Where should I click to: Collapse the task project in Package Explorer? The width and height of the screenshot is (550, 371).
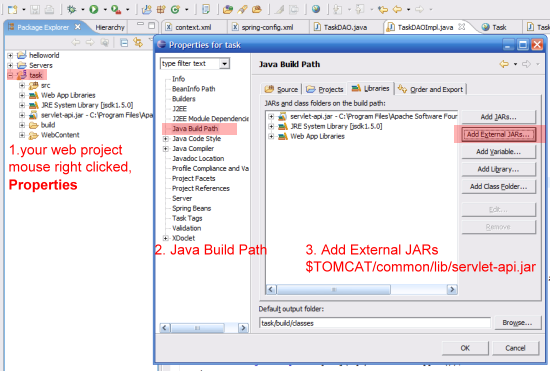[x=10, y=75]
